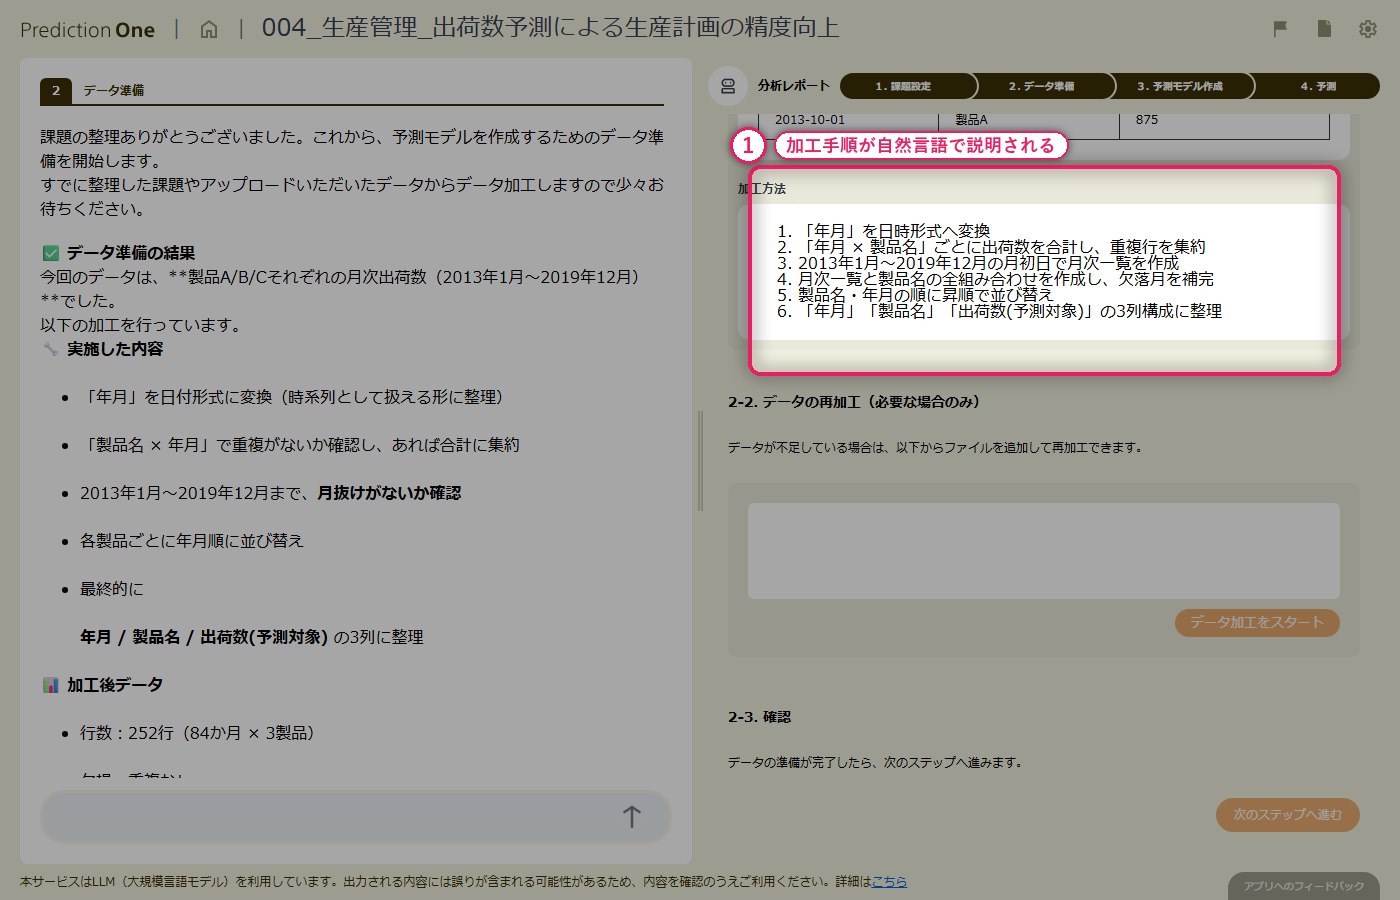Click the chart icon by 加工後データ
Screen dimensions: 1400x900
(51, 685)
